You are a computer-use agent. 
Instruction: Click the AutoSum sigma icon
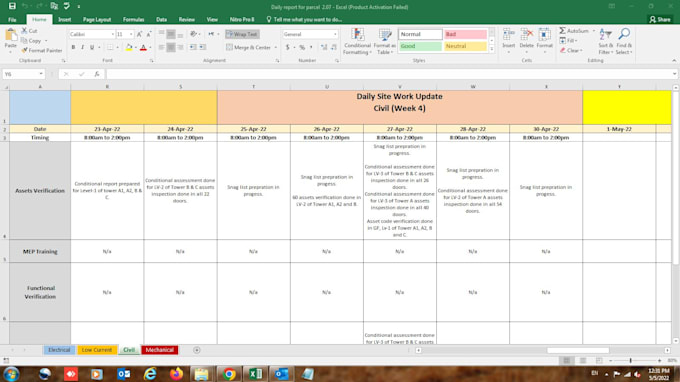[562, 31]
